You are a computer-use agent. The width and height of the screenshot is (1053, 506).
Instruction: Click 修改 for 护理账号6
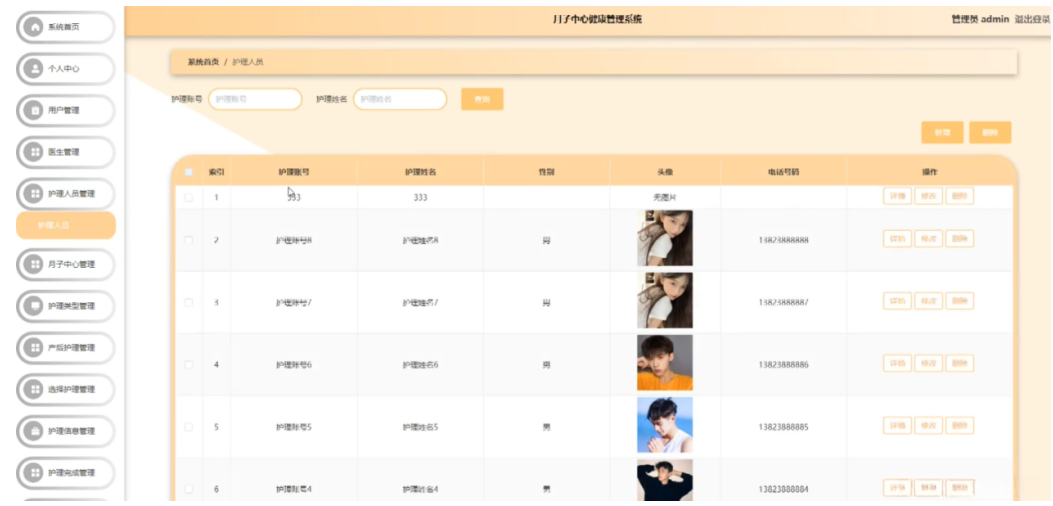(929, 364)
